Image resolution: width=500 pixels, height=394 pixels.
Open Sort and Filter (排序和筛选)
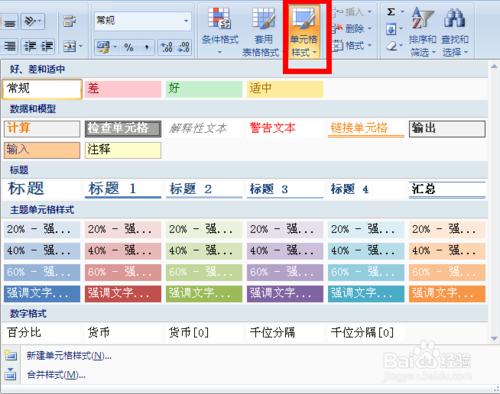[422, 31]
